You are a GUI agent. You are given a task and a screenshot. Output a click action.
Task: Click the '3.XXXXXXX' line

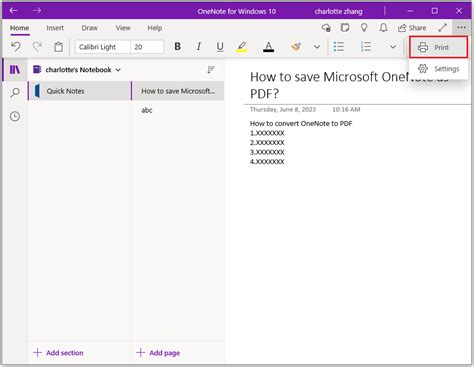pos(267,152)
